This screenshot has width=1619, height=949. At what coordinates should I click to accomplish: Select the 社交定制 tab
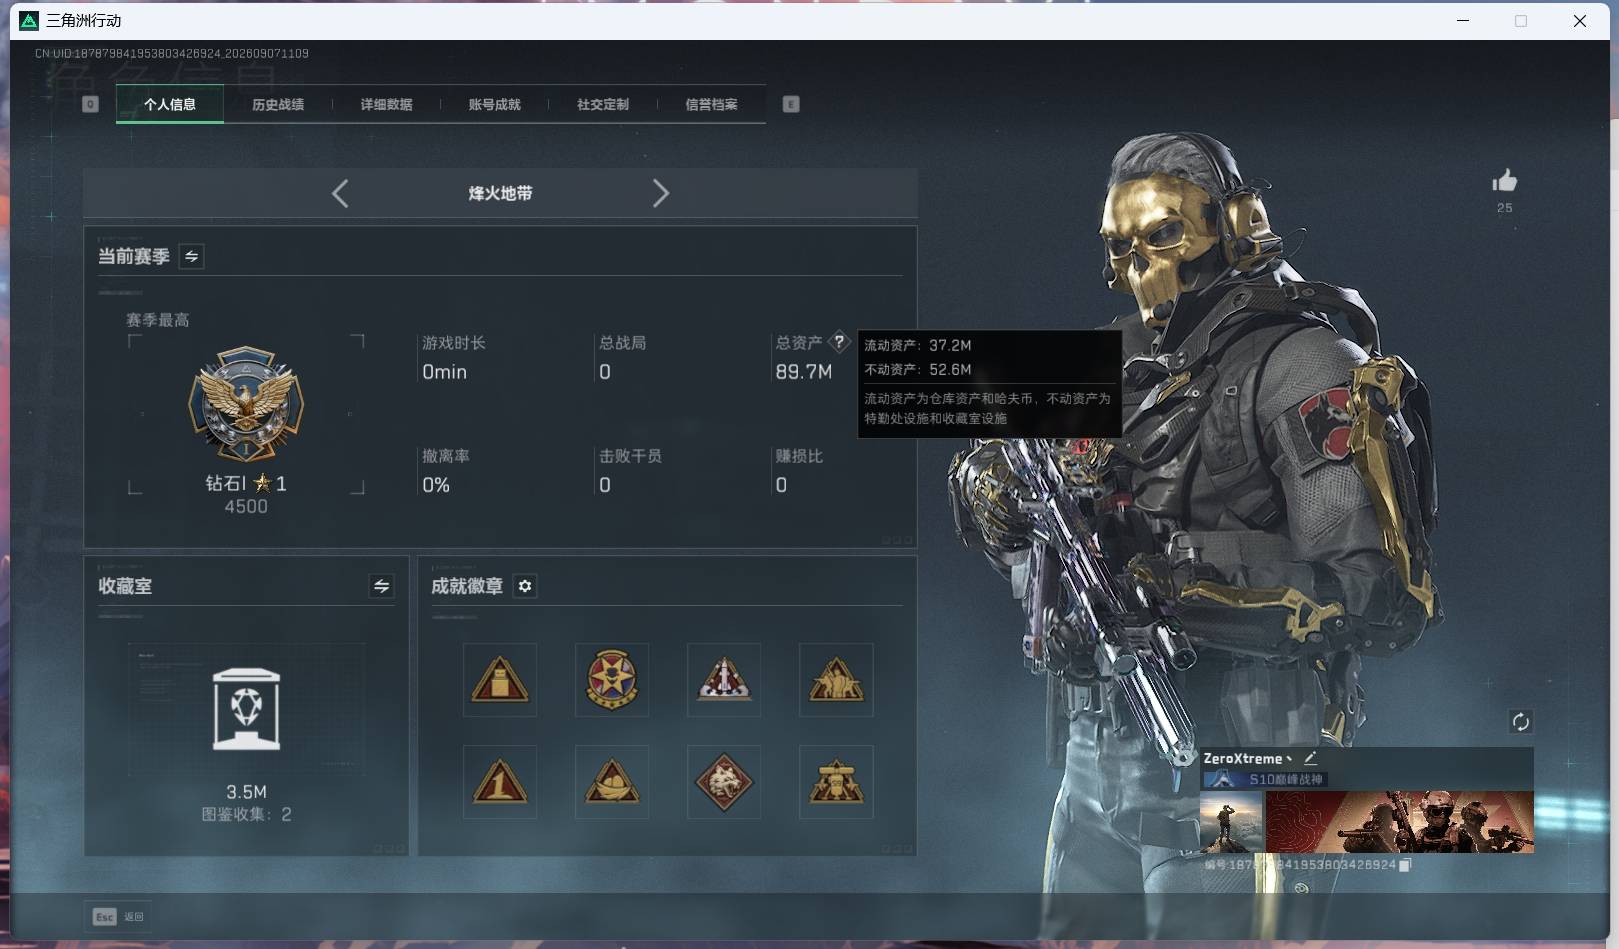pyautogui.click(x=603, y=104)
